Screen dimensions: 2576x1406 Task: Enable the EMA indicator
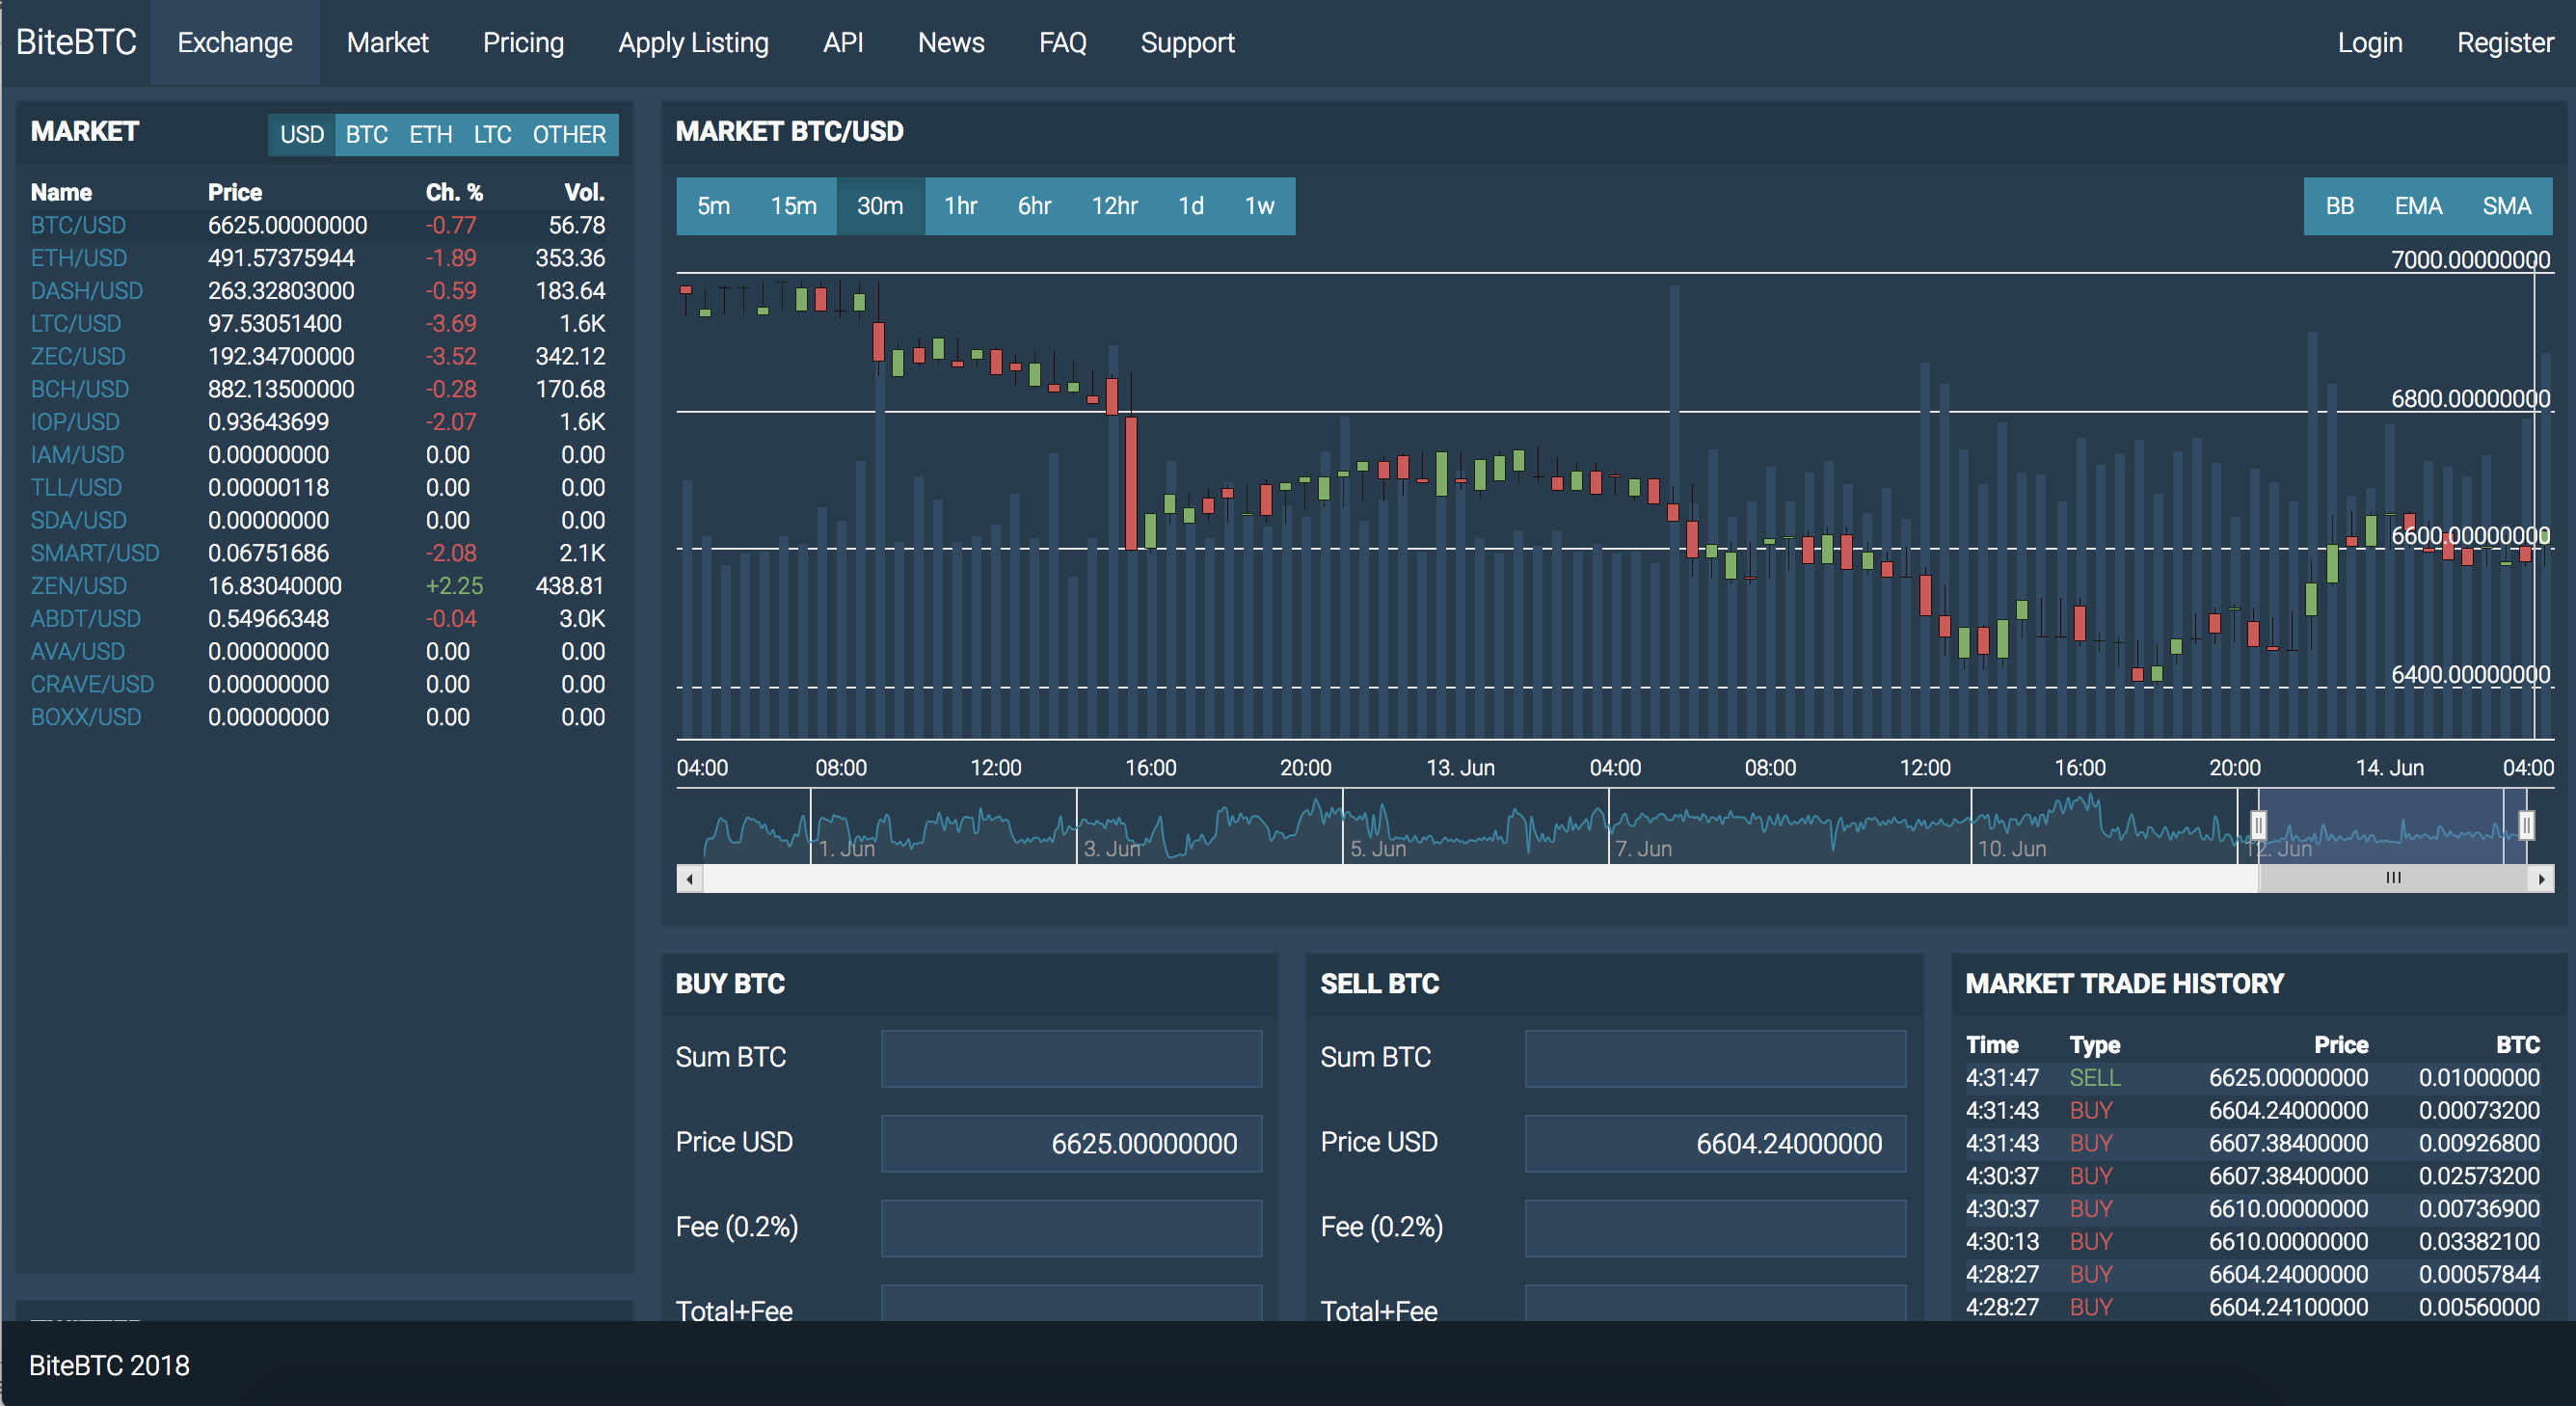pos(2417,206)
